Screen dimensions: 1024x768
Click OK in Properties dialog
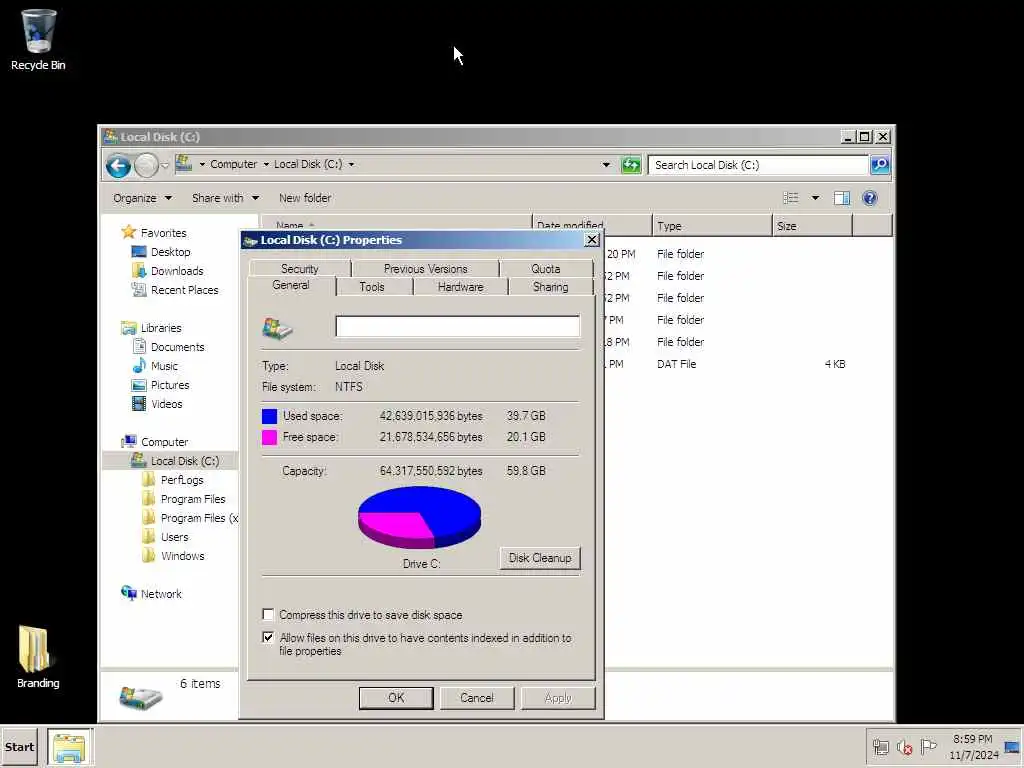(x=396, y=697)
